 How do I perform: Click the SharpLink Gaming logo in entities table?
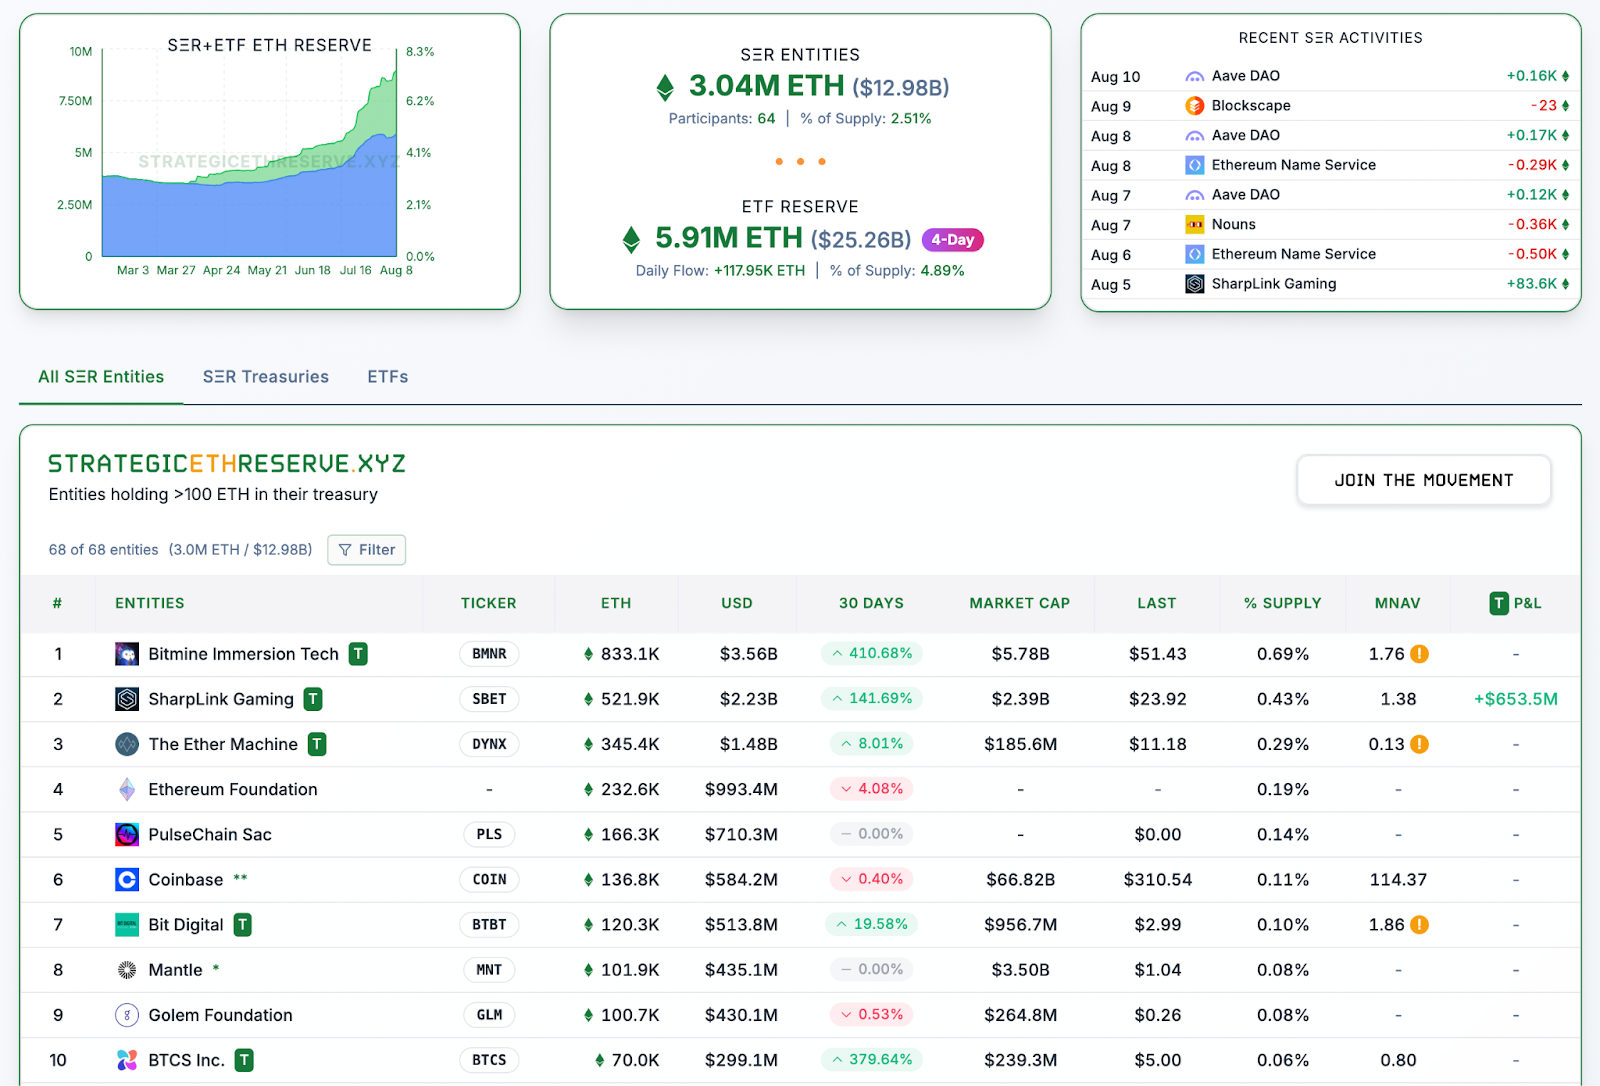[x=127, y=699]
